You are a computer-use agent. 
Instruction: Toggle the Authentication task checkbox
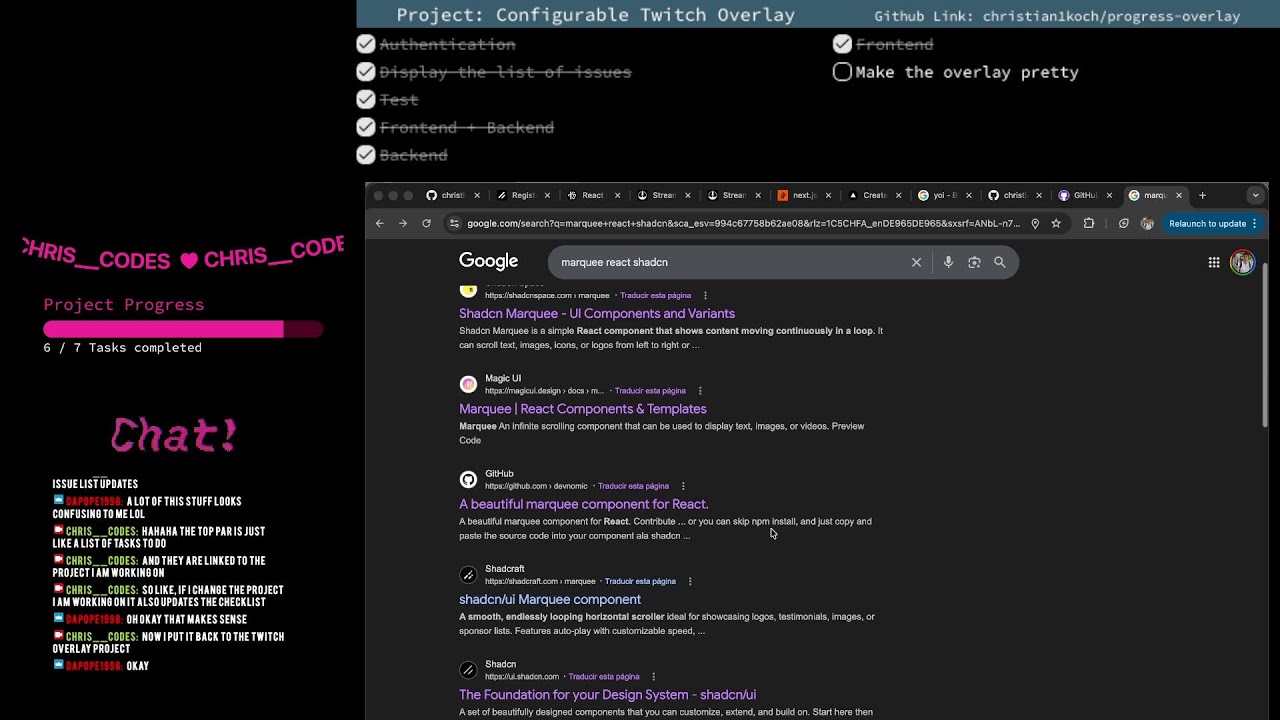coord(366,44)
